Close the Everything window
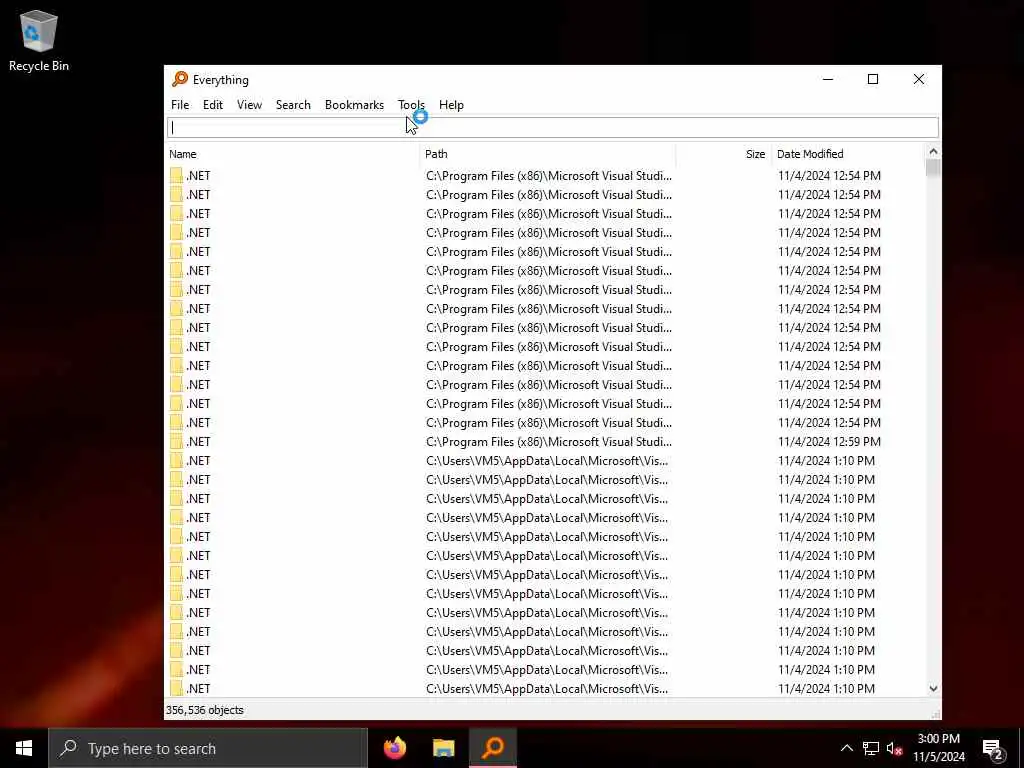The height and width of the screenshot is (768, 1024). (x=918, y=79)
